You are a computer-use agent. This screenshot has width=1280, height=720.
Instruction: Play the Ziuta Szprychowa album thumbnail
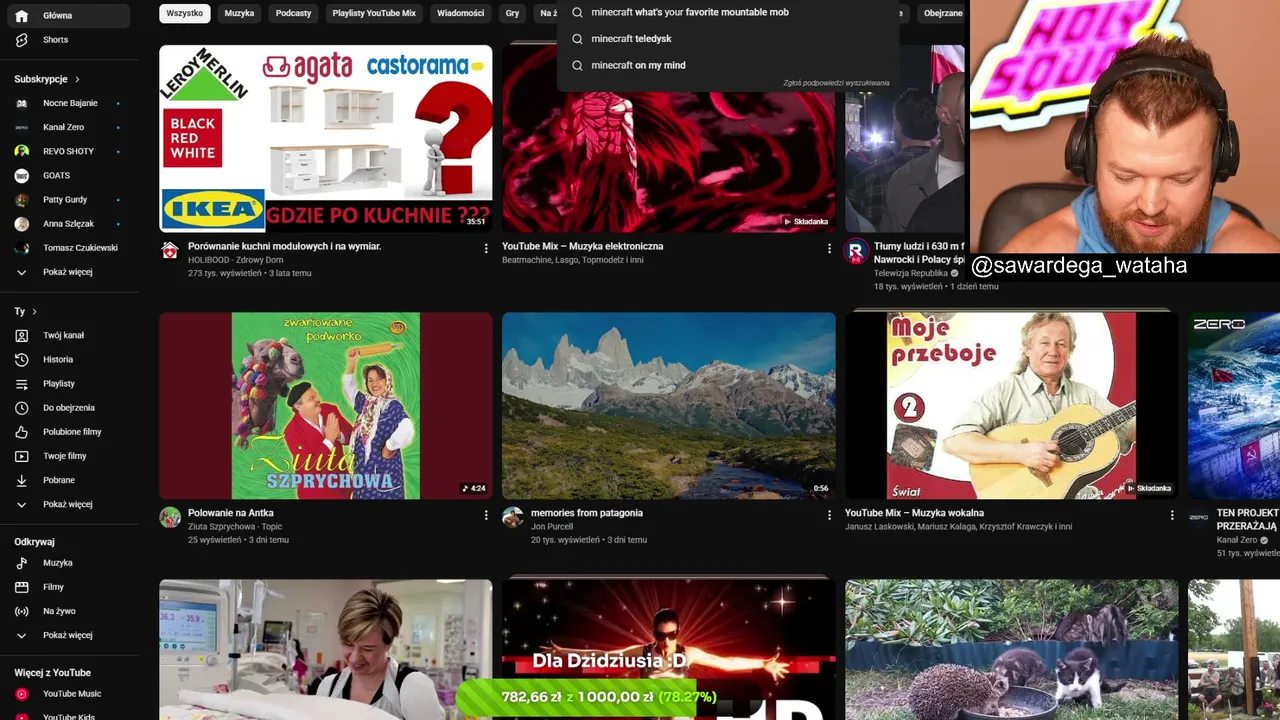pos(326,405)
